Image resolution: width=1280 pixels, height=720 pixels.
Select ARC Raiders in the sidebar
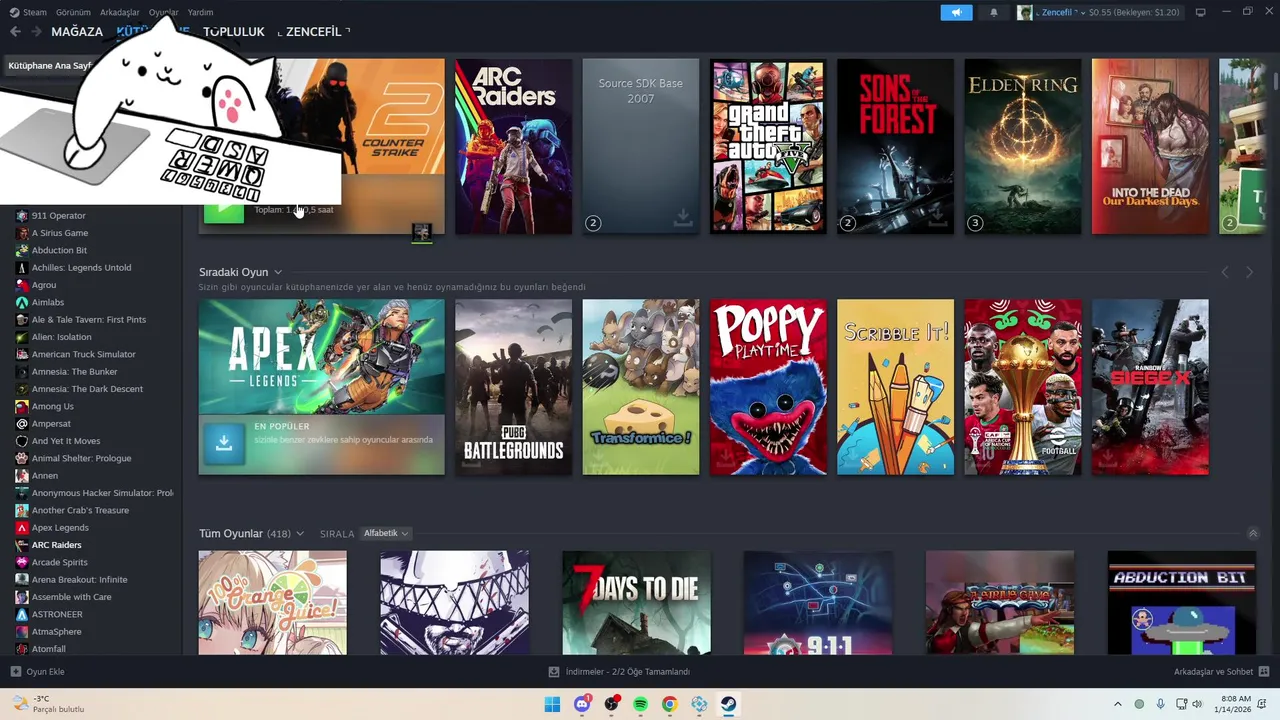point(56,545)
